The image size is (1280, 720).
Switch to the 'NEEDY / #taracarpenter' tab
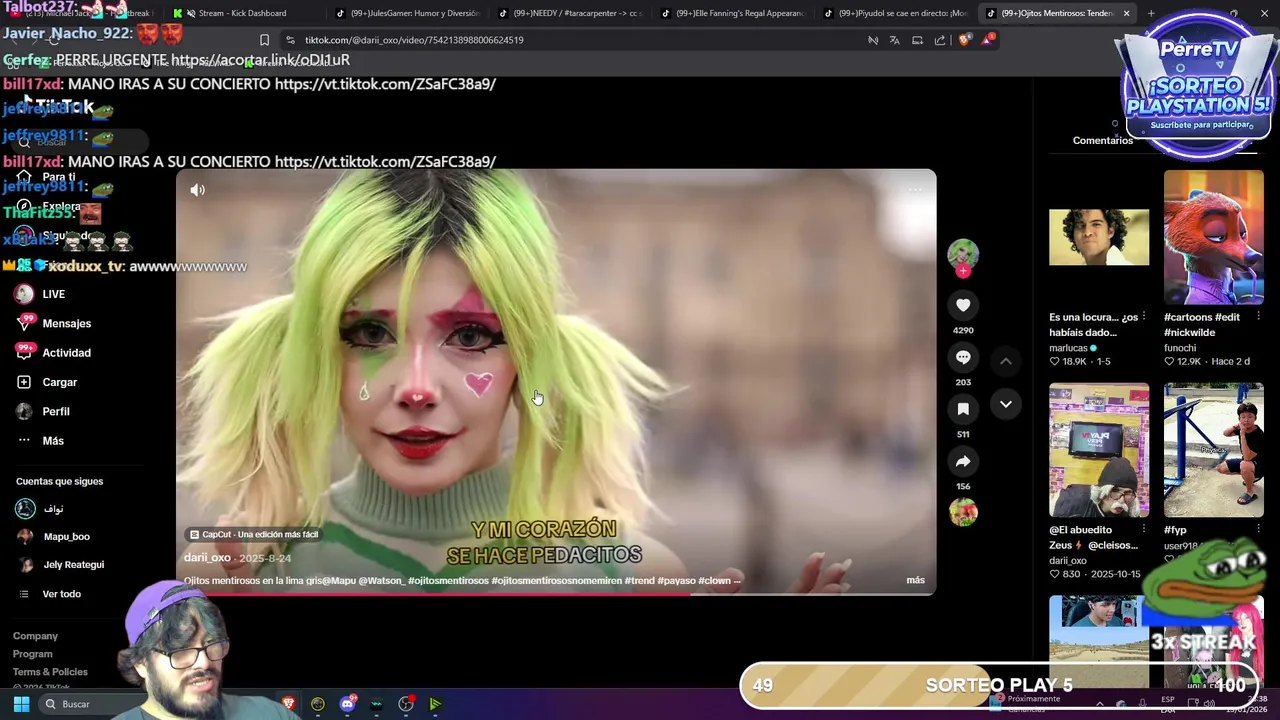[x=570, y=13]
